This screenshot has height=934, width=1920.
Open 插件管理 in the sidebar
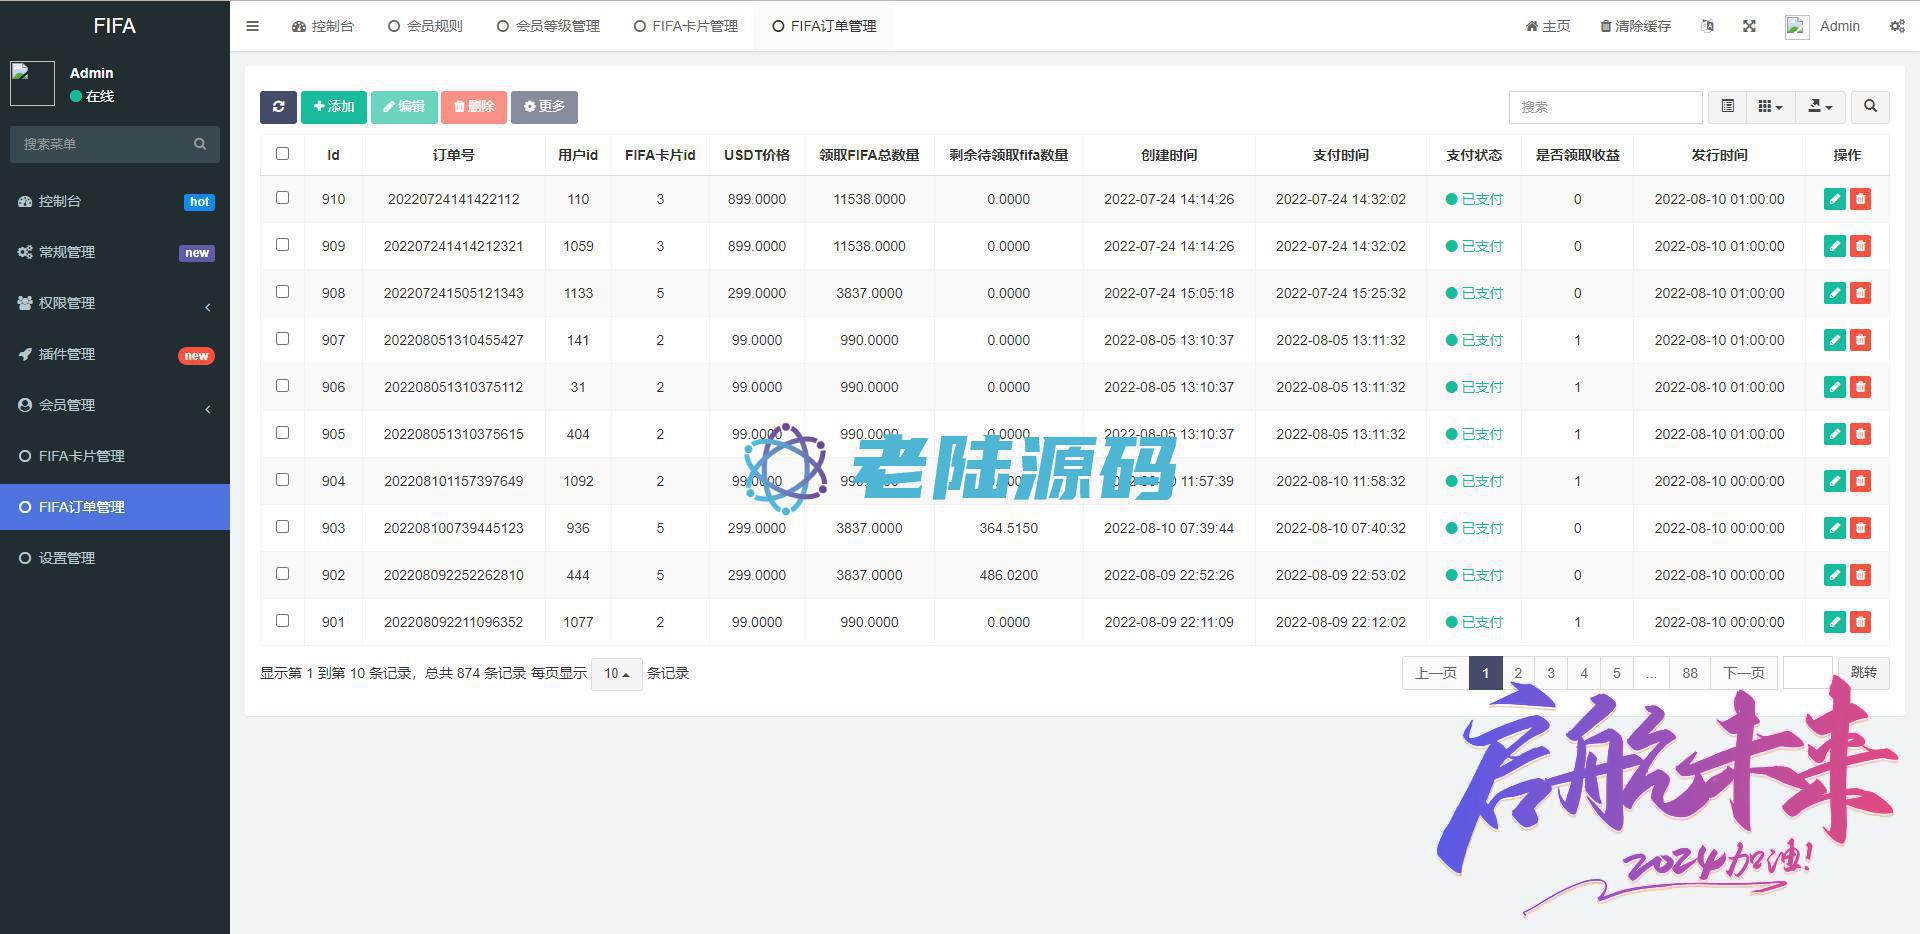(115, 354)
